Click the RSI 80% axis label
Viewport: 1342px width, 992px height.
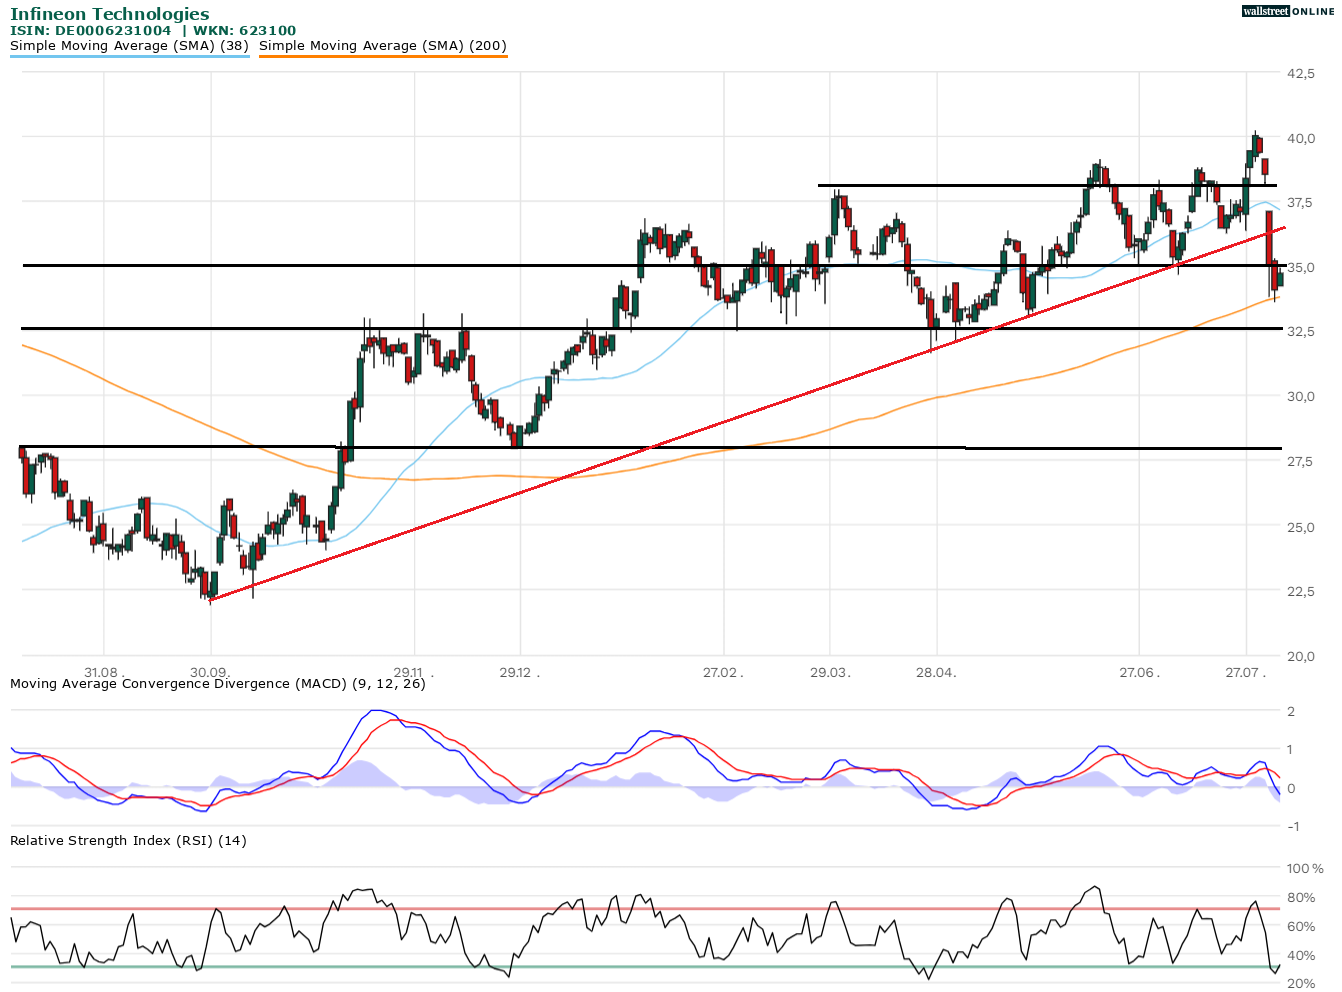pos(1301,898)
